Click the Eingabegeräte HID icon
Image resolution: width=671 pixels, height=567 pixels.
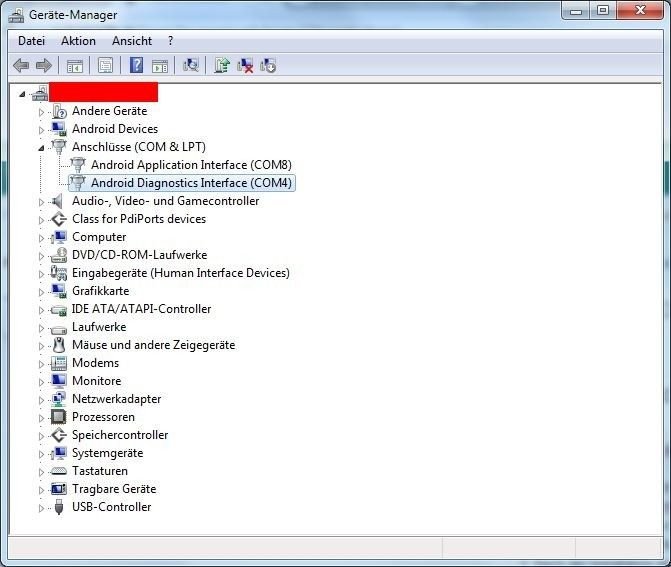tap(59, 273)
